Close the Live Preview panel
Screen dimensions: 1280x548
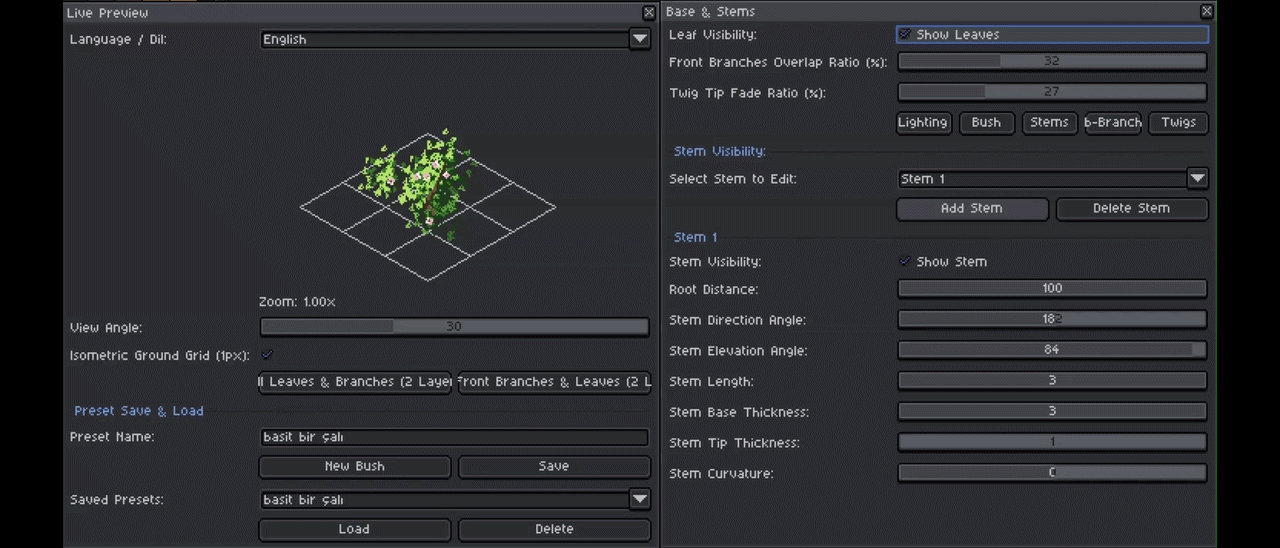649,13
